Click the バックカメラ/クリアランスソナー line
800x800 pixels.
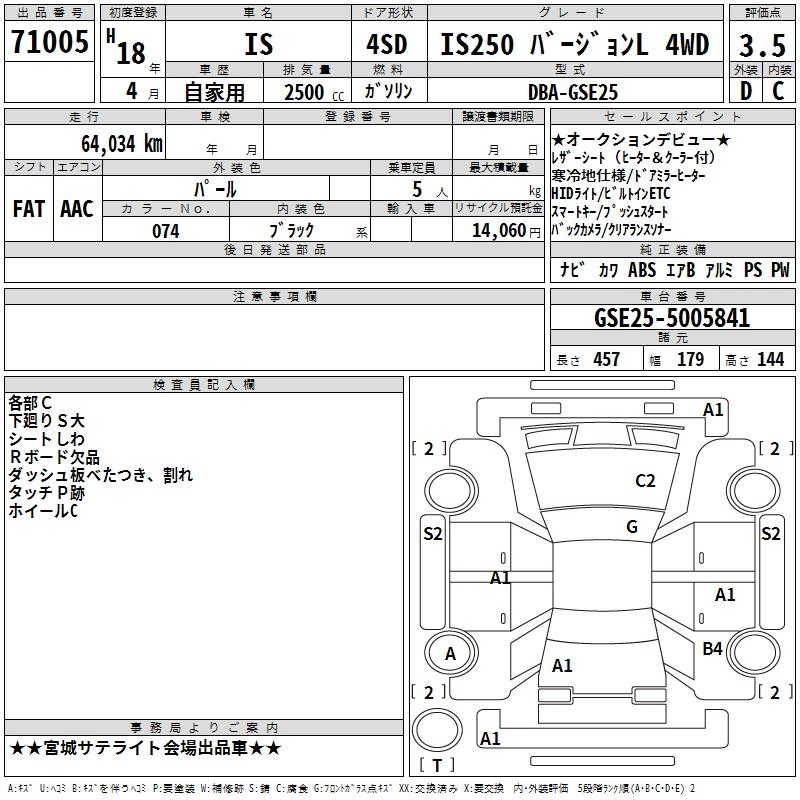(x=612, y=230)
